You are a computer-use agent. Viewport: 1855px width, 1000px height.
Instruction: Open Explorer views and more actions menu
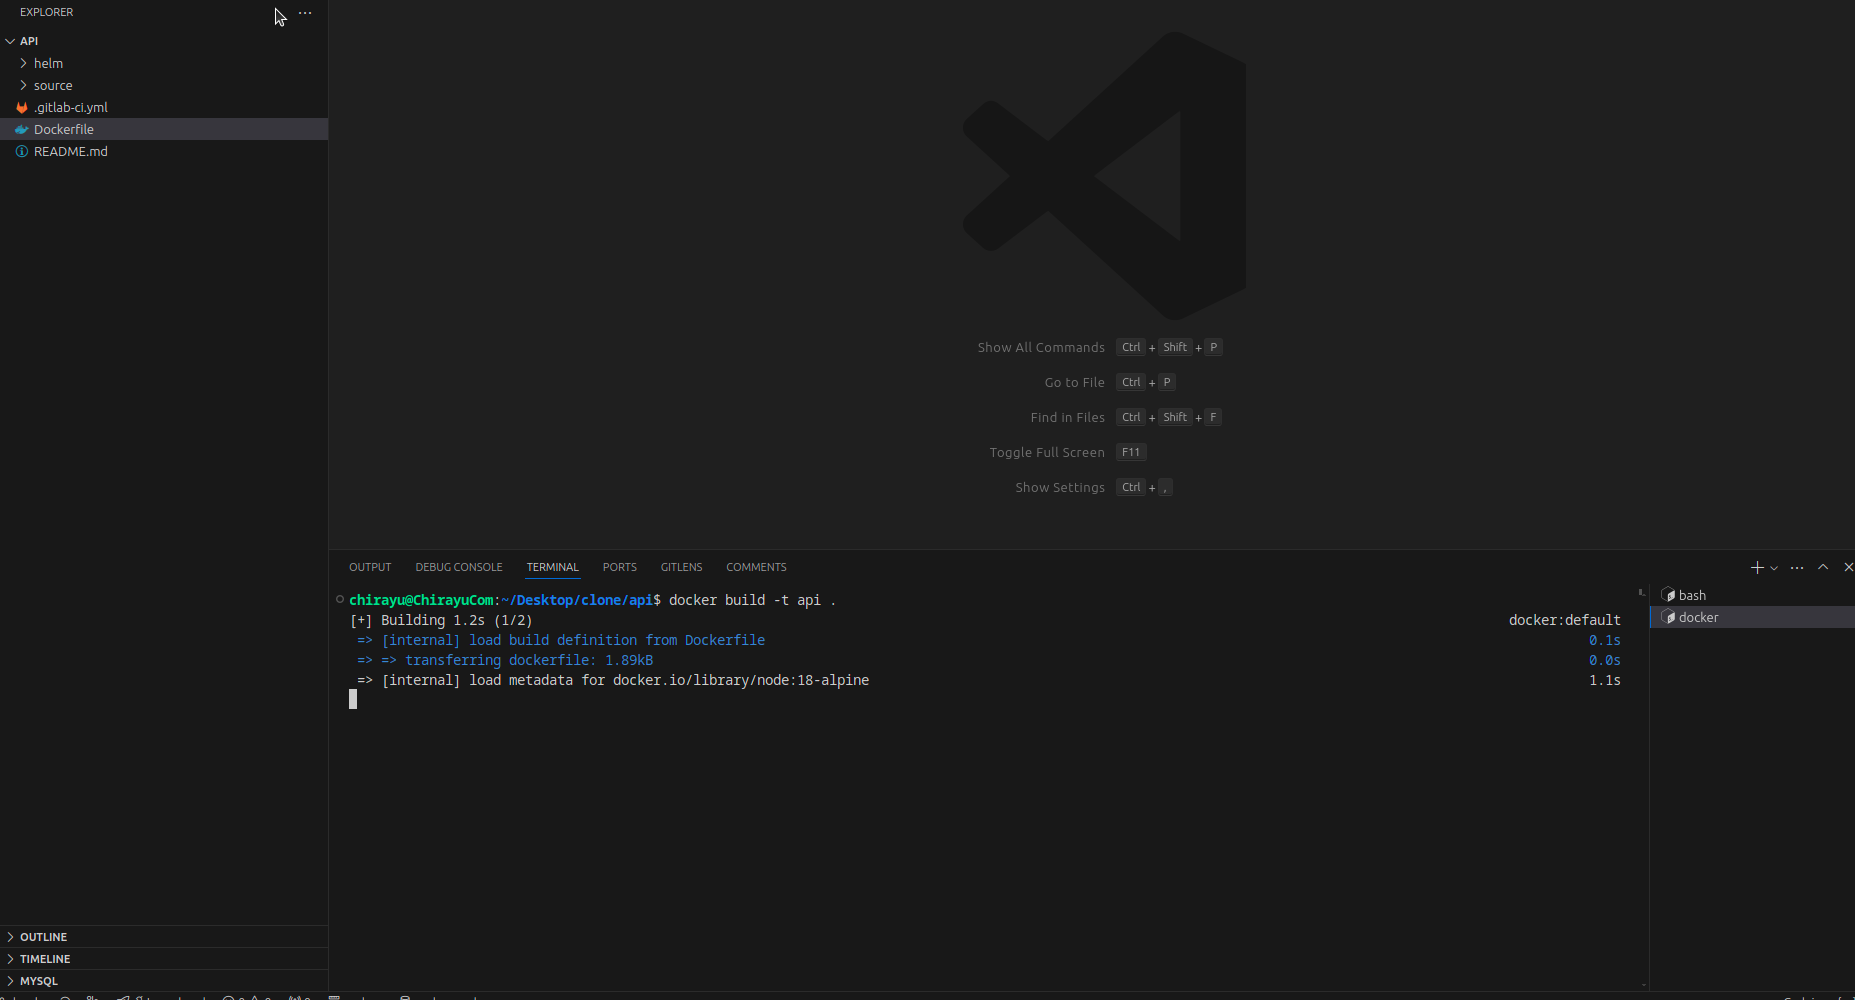305,13
